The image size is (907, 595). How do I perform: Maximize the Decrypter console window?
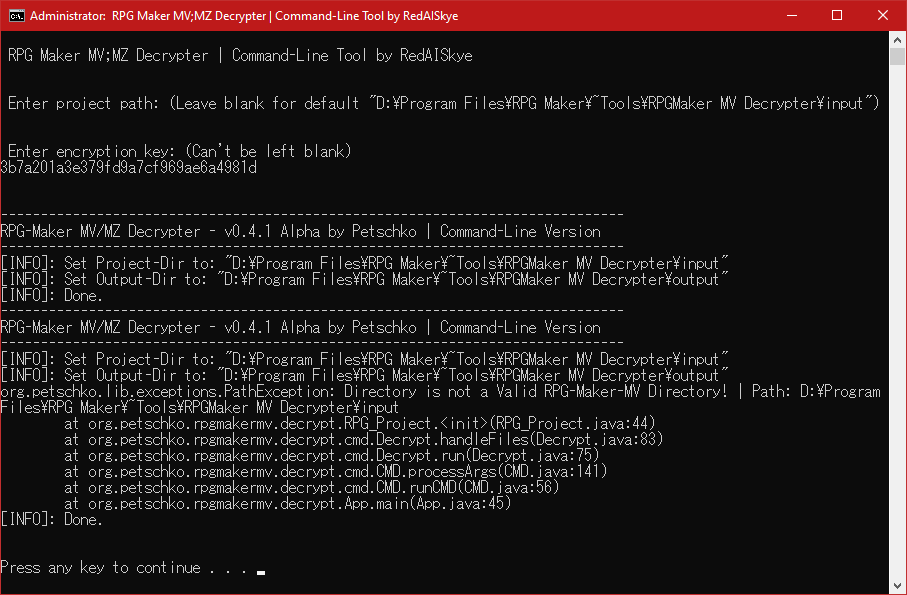point(836,16)
